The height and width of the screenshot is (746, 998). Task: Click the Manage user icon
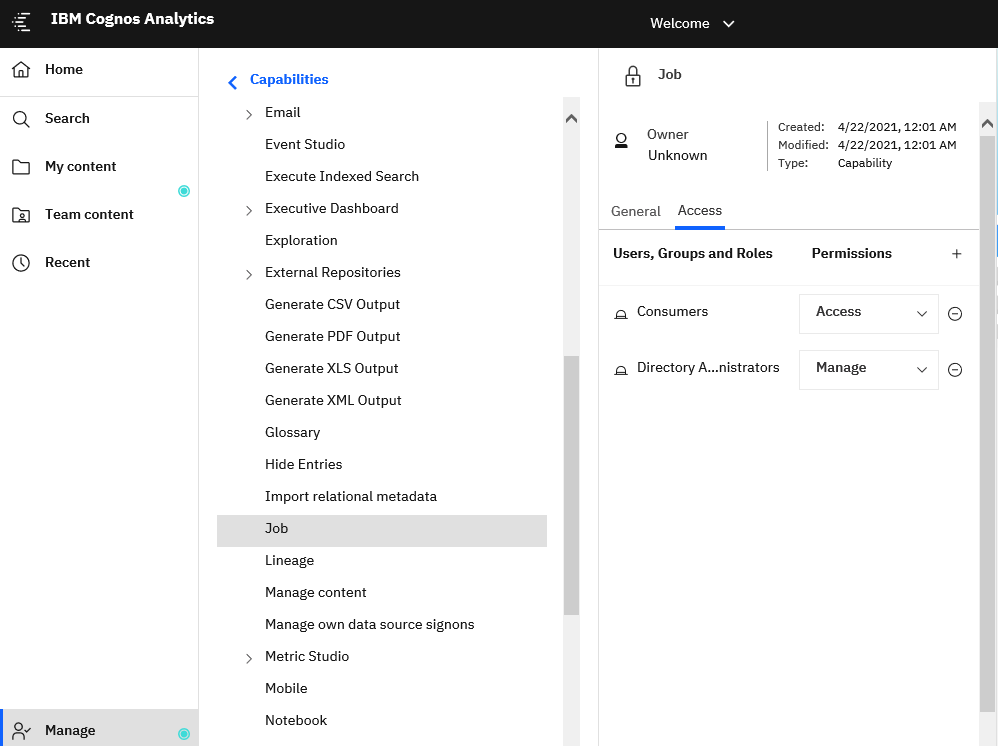coord(22,731)
